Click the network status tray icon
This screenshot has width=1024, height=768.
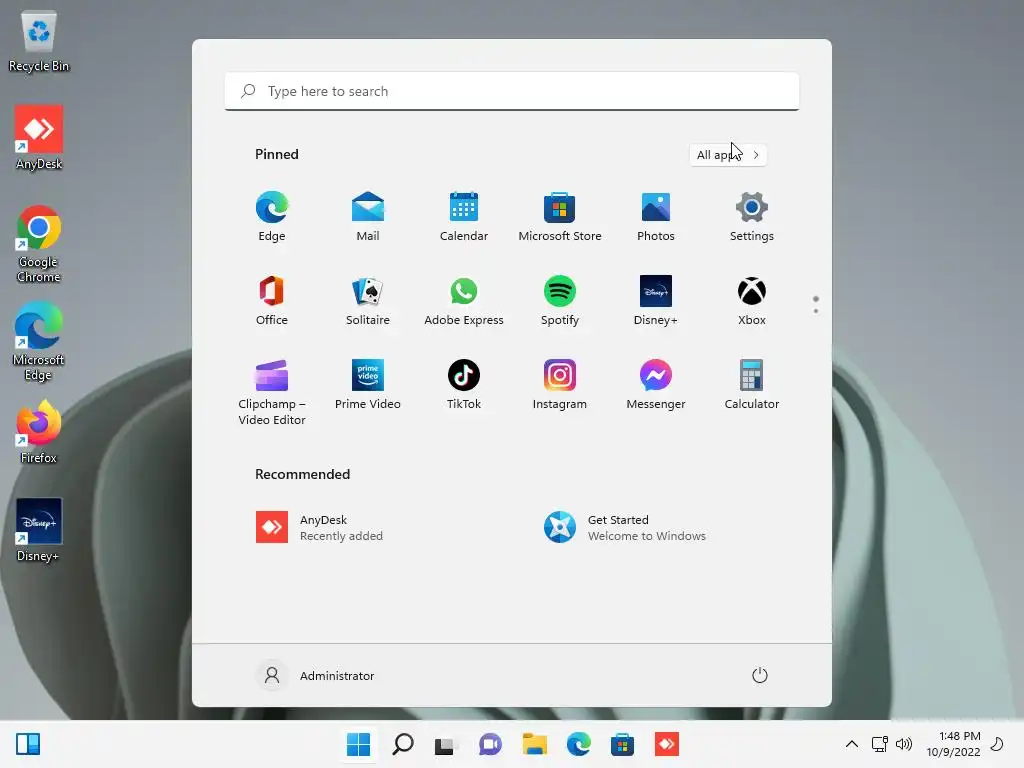[880, 744]
